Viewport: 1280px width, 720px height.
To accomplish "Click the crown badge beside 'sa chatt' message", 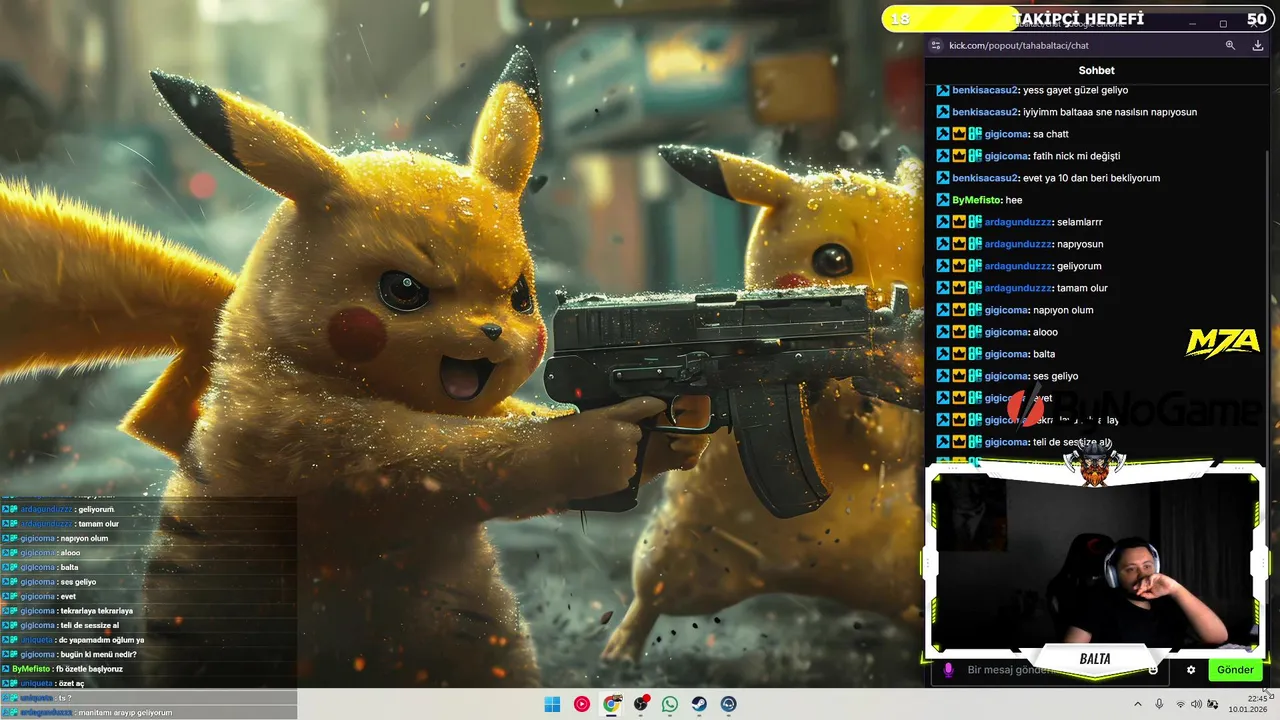I will [x=958, y=134].
